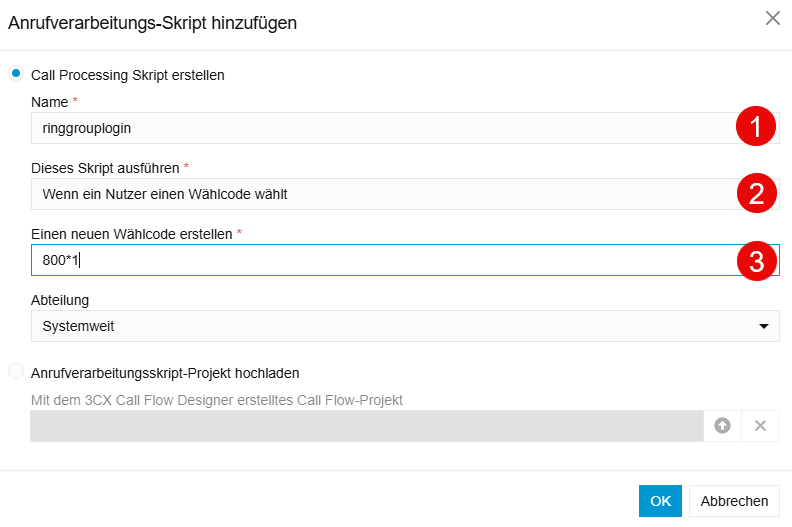Expand the Abteilung list via the caret arrow
Image resolution: width=792 pixels, height=527 pixels.
(763, 326)
